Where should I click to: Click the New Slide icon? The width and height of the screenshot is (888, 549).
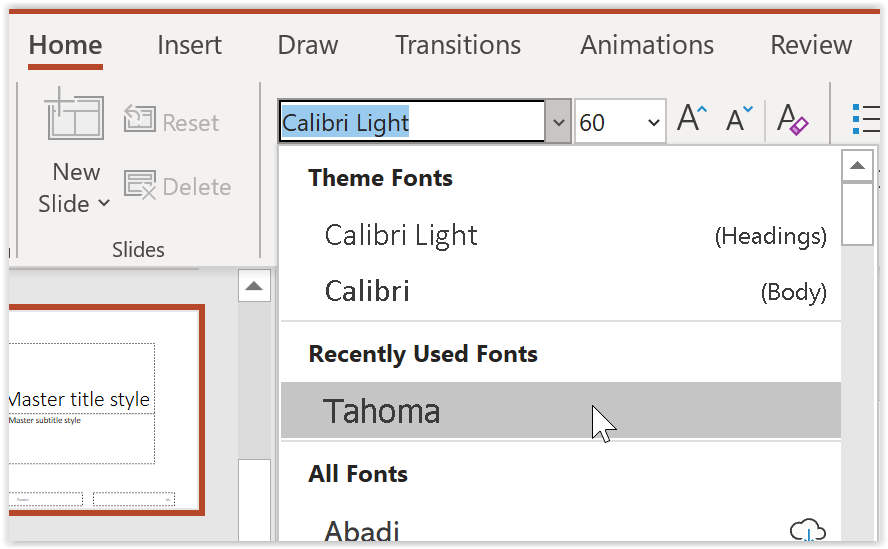[x=74, y=113]
